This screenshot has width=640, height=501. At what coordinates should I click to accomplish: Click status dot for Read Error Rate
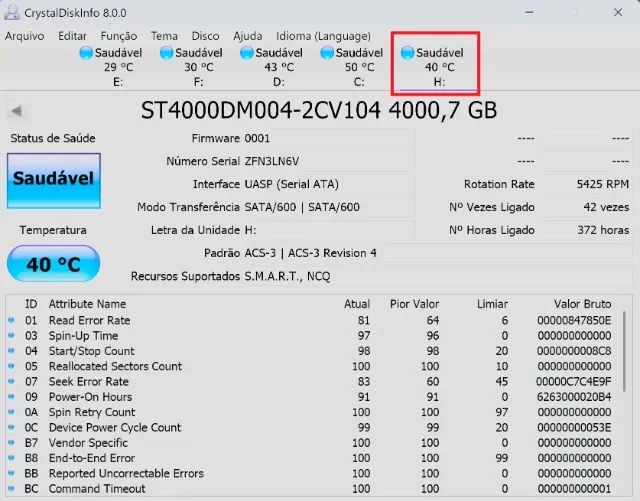(x=11, y=320)
